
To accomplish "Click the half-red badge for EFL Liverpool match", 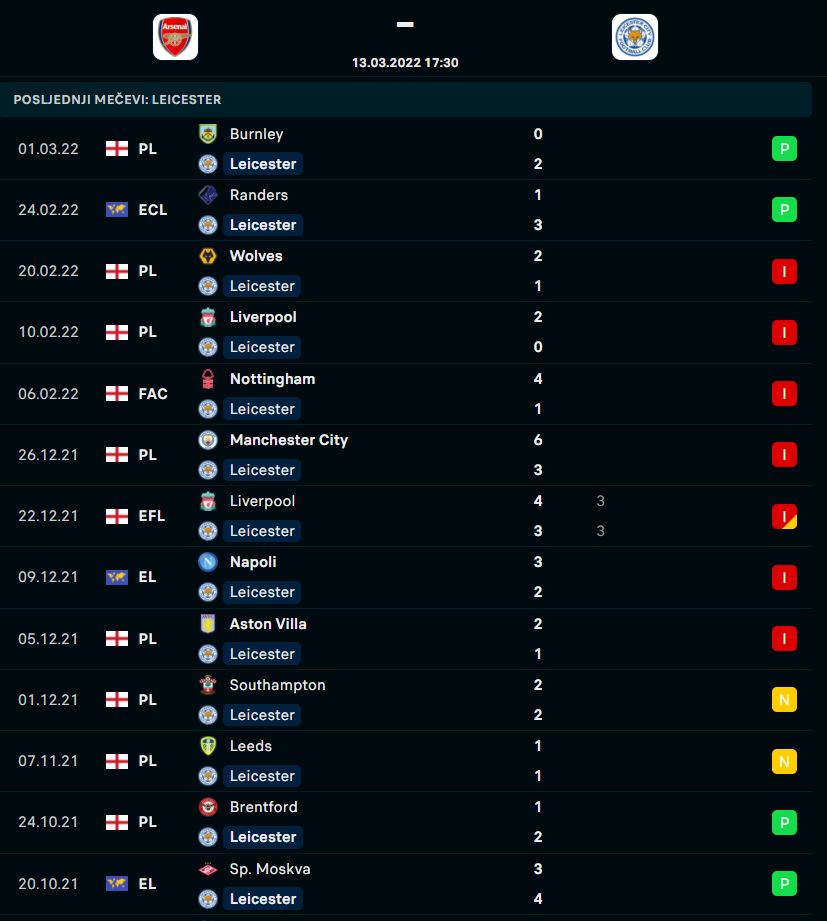I will coord(784,516).
